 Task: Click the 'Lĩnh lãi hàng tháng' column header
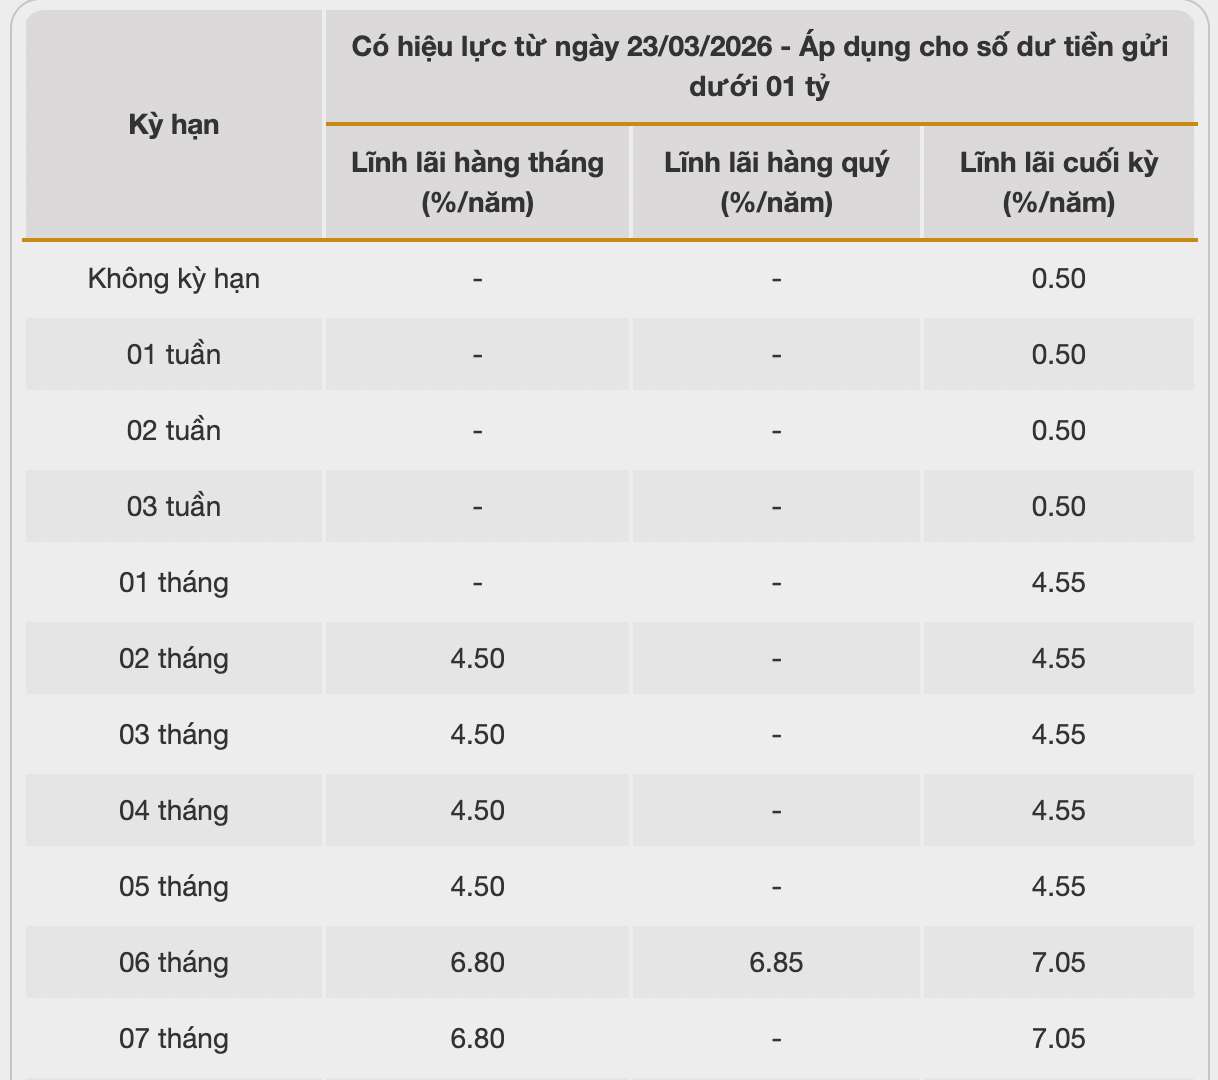[477, 182]
